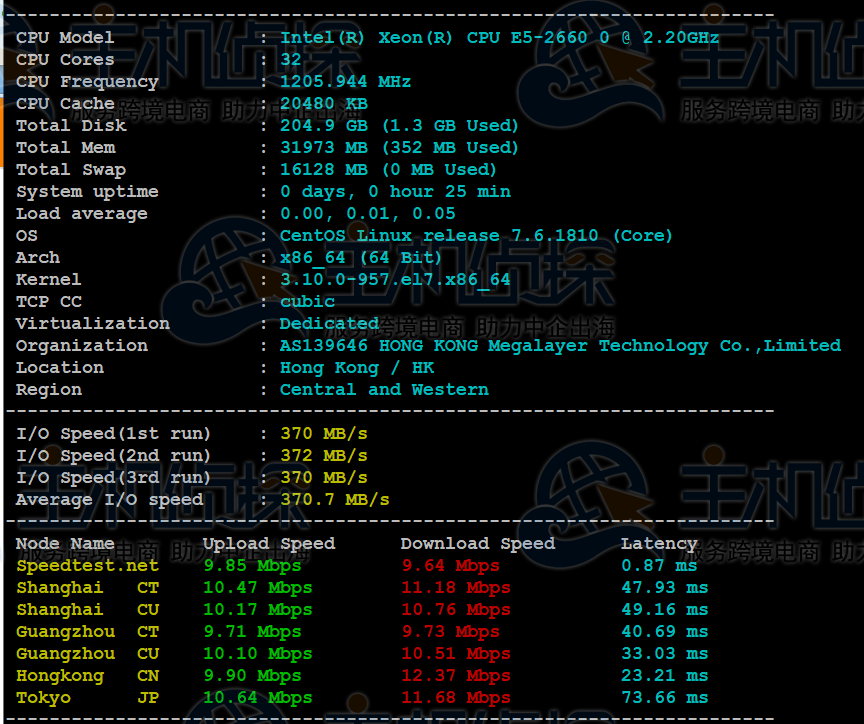This screenshot has width=864, height=724.
Task: Select the Region value Central and Western
Action: pyautogui.click(x=384, y=390)
